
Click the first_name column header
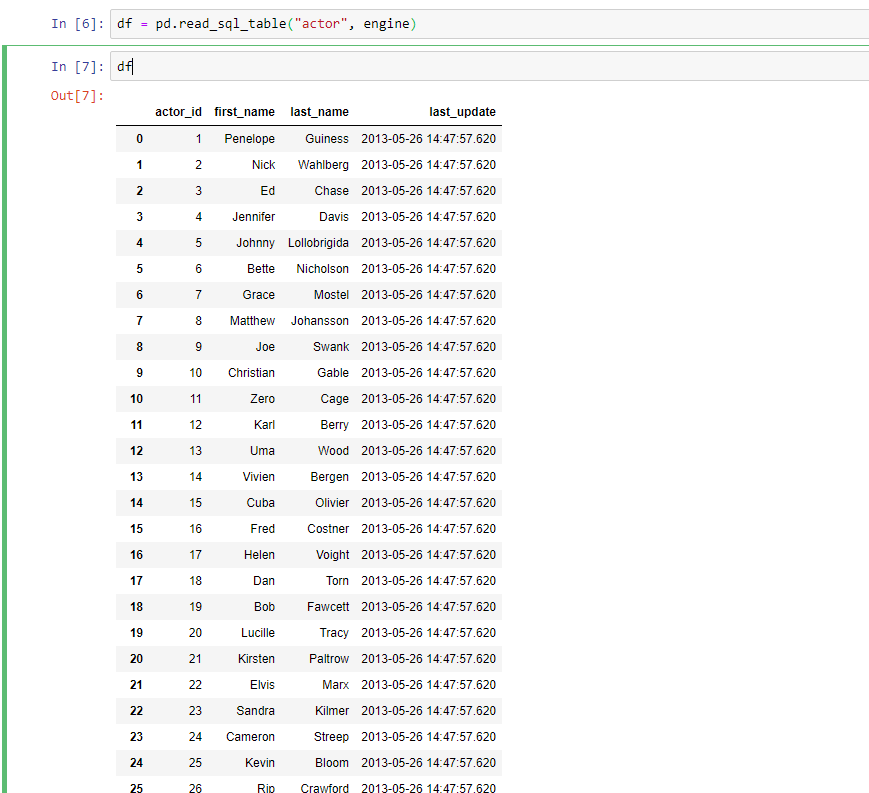point(244,112)
